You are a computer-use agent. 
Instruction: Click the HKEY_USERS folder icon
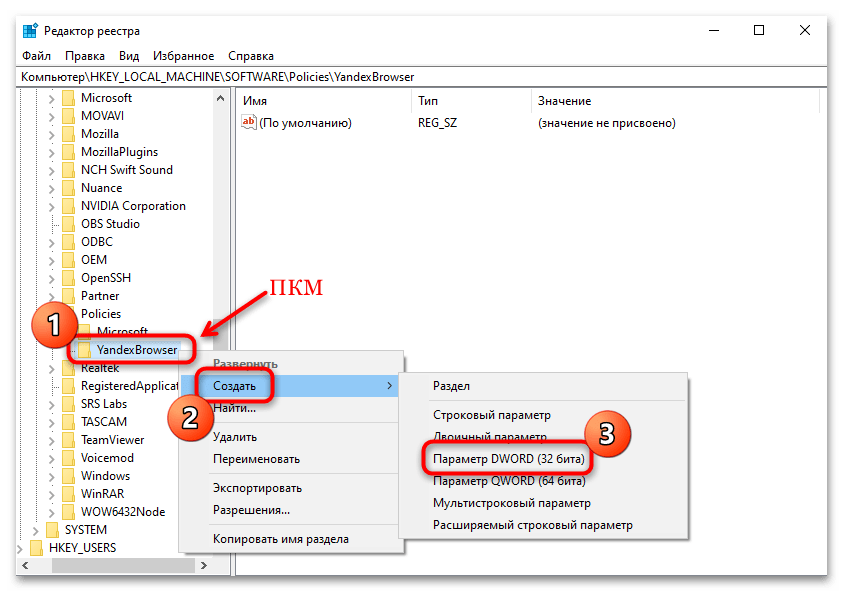[x=36, y=548]
